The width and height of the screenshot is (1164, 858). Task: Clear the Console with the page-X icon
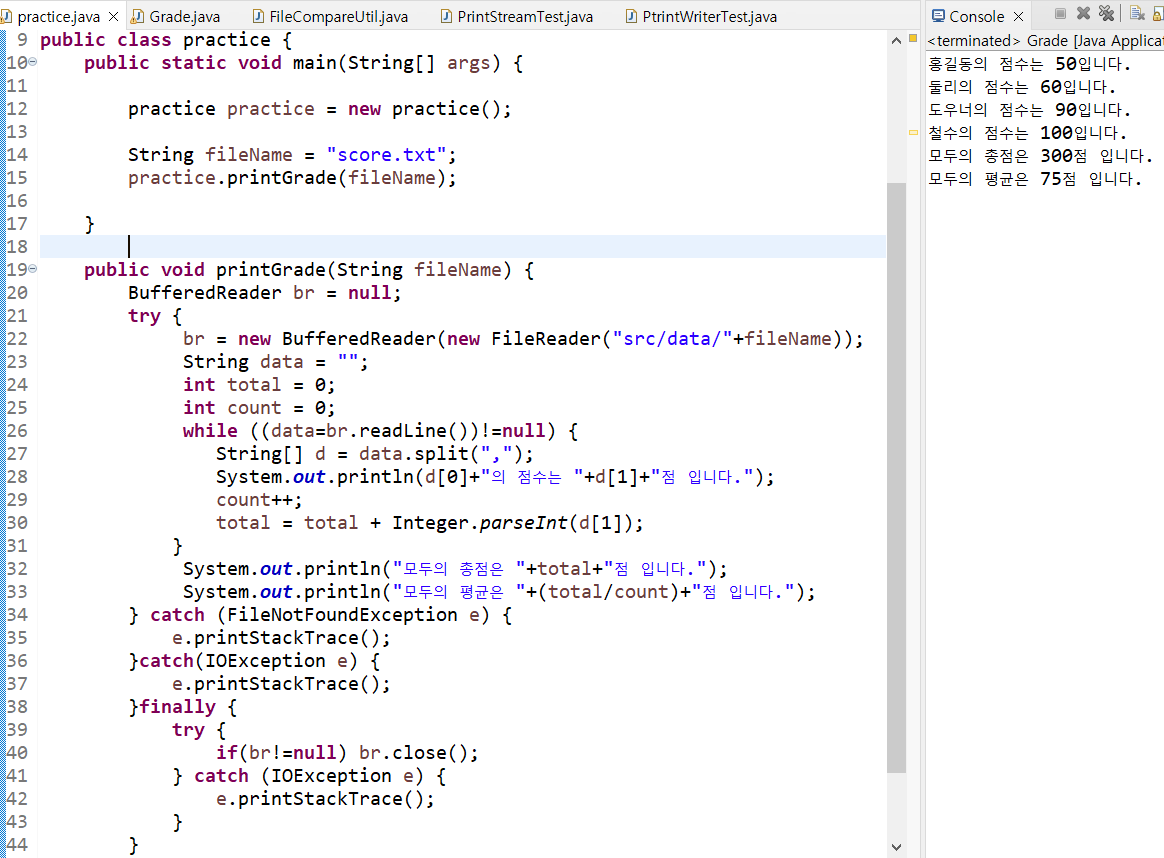[x=1137, y=13]
